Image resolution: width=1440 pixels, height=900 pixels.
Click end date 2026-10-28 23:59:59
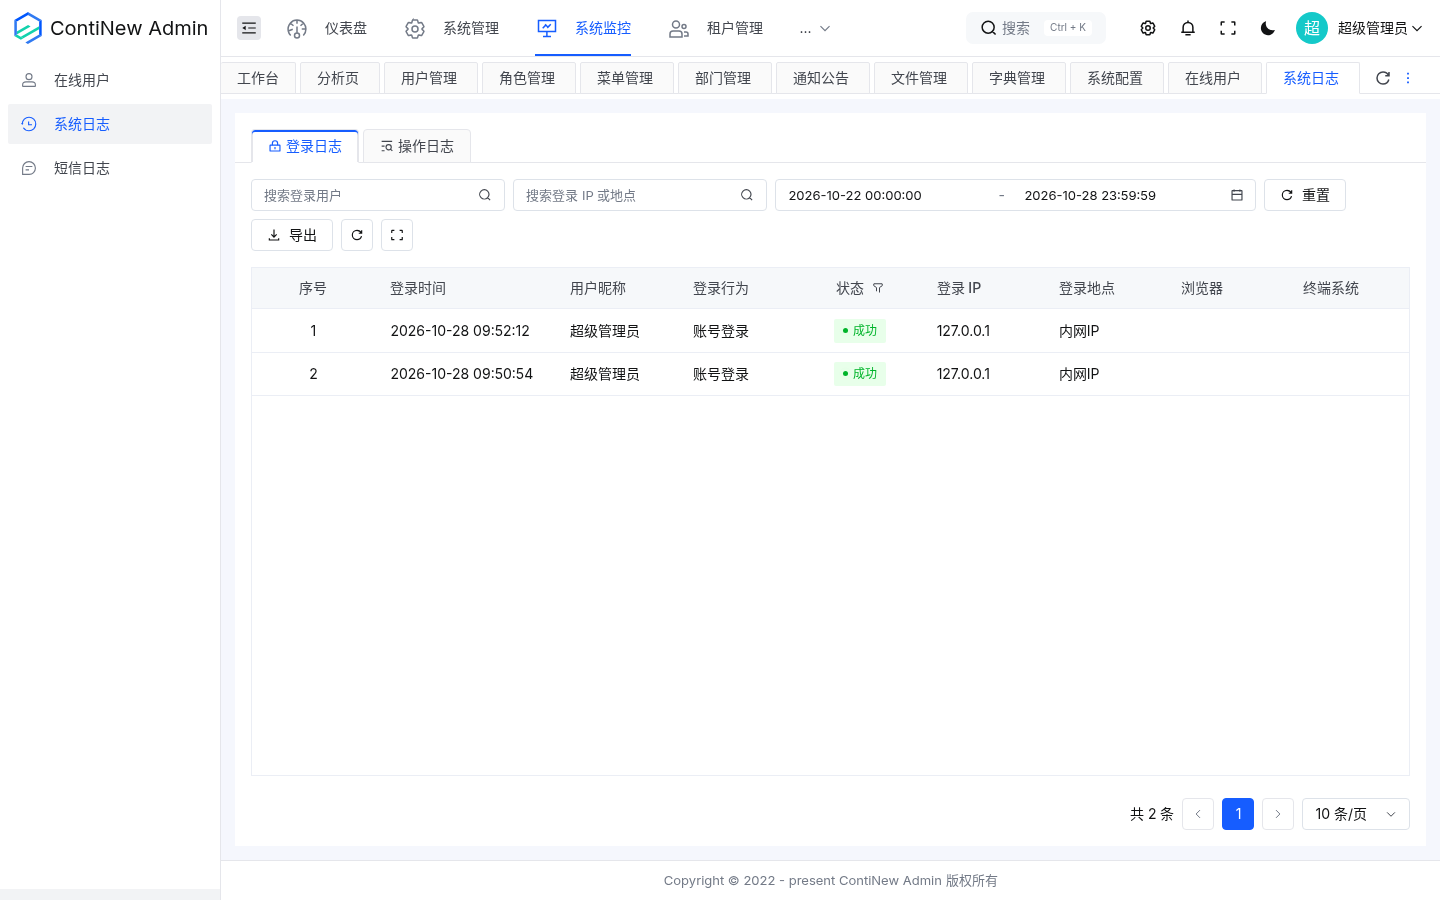tap(1090, 195)
